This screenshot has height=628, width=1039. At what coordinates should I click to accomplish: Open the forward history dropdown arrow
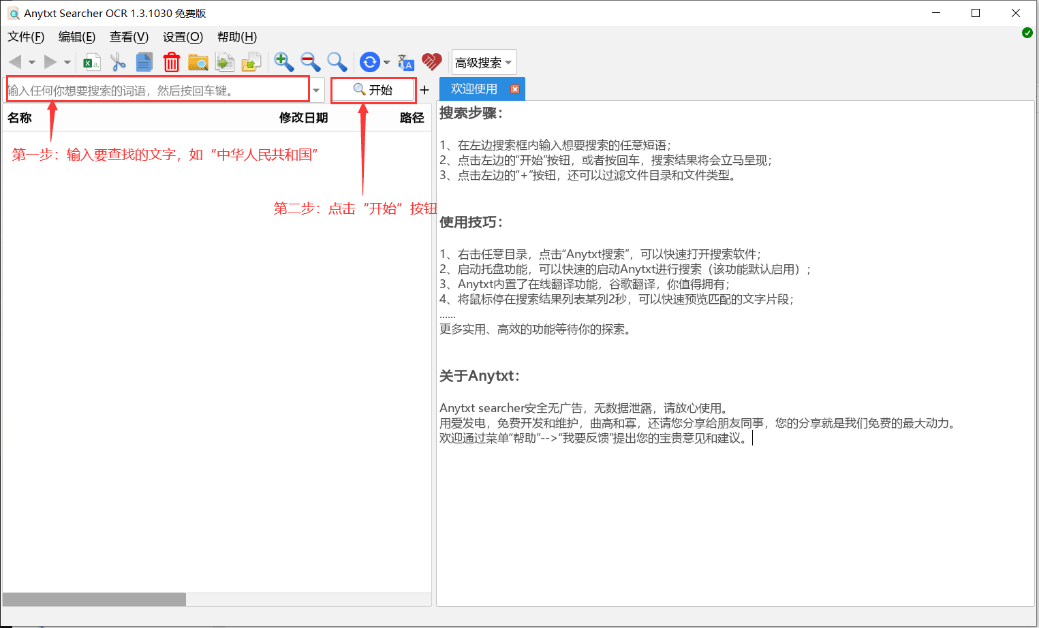[x=67, y=63]
